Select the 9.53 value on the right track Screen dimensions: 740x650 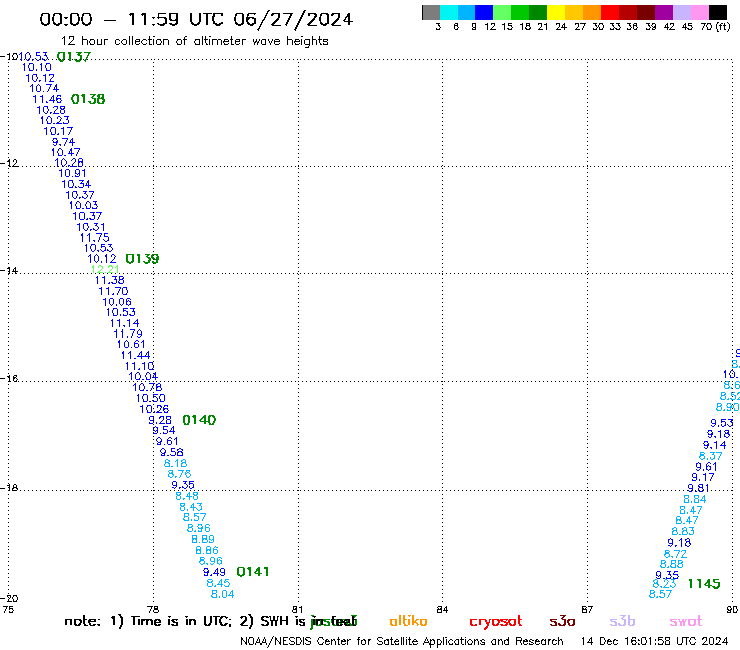tap(722, 423)
